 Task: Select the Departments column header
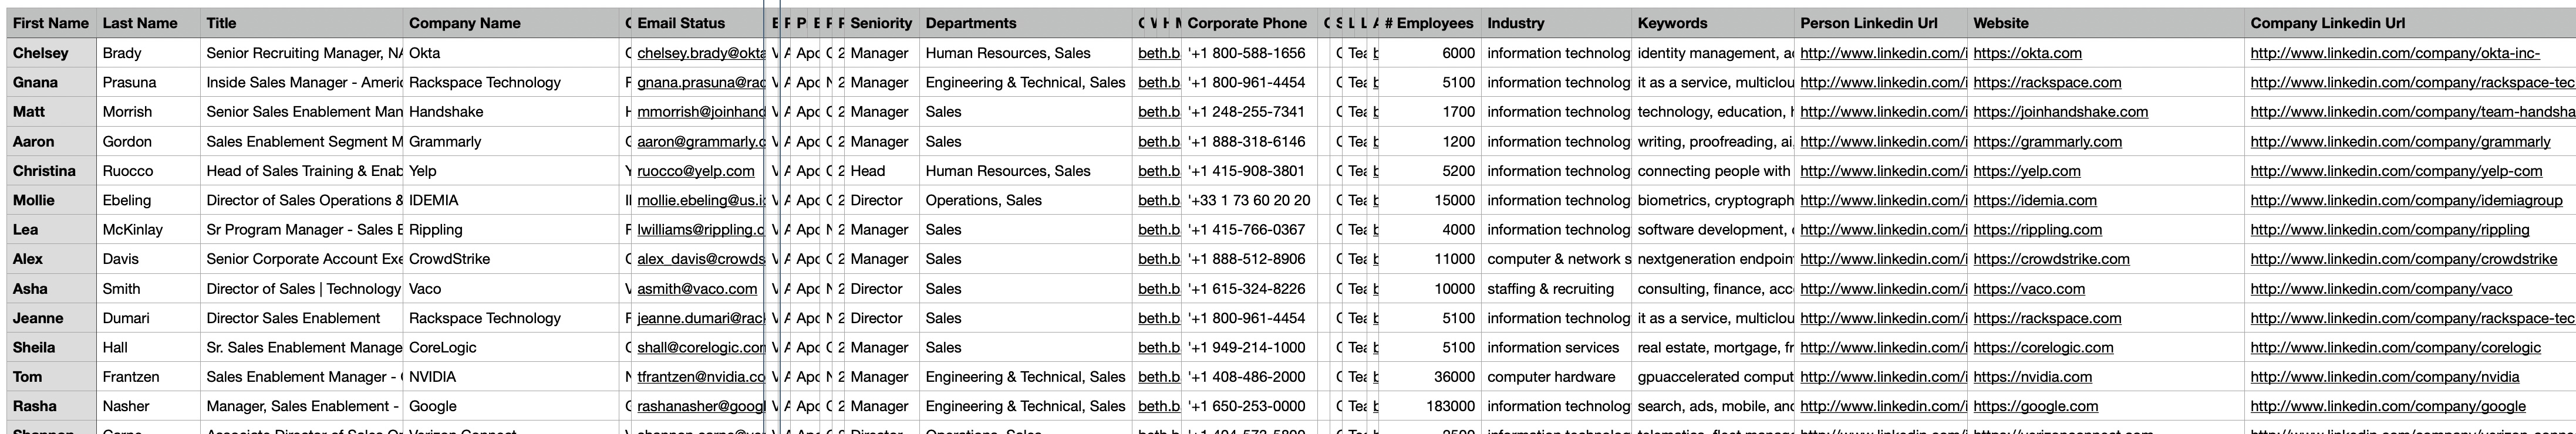point(970,23)
